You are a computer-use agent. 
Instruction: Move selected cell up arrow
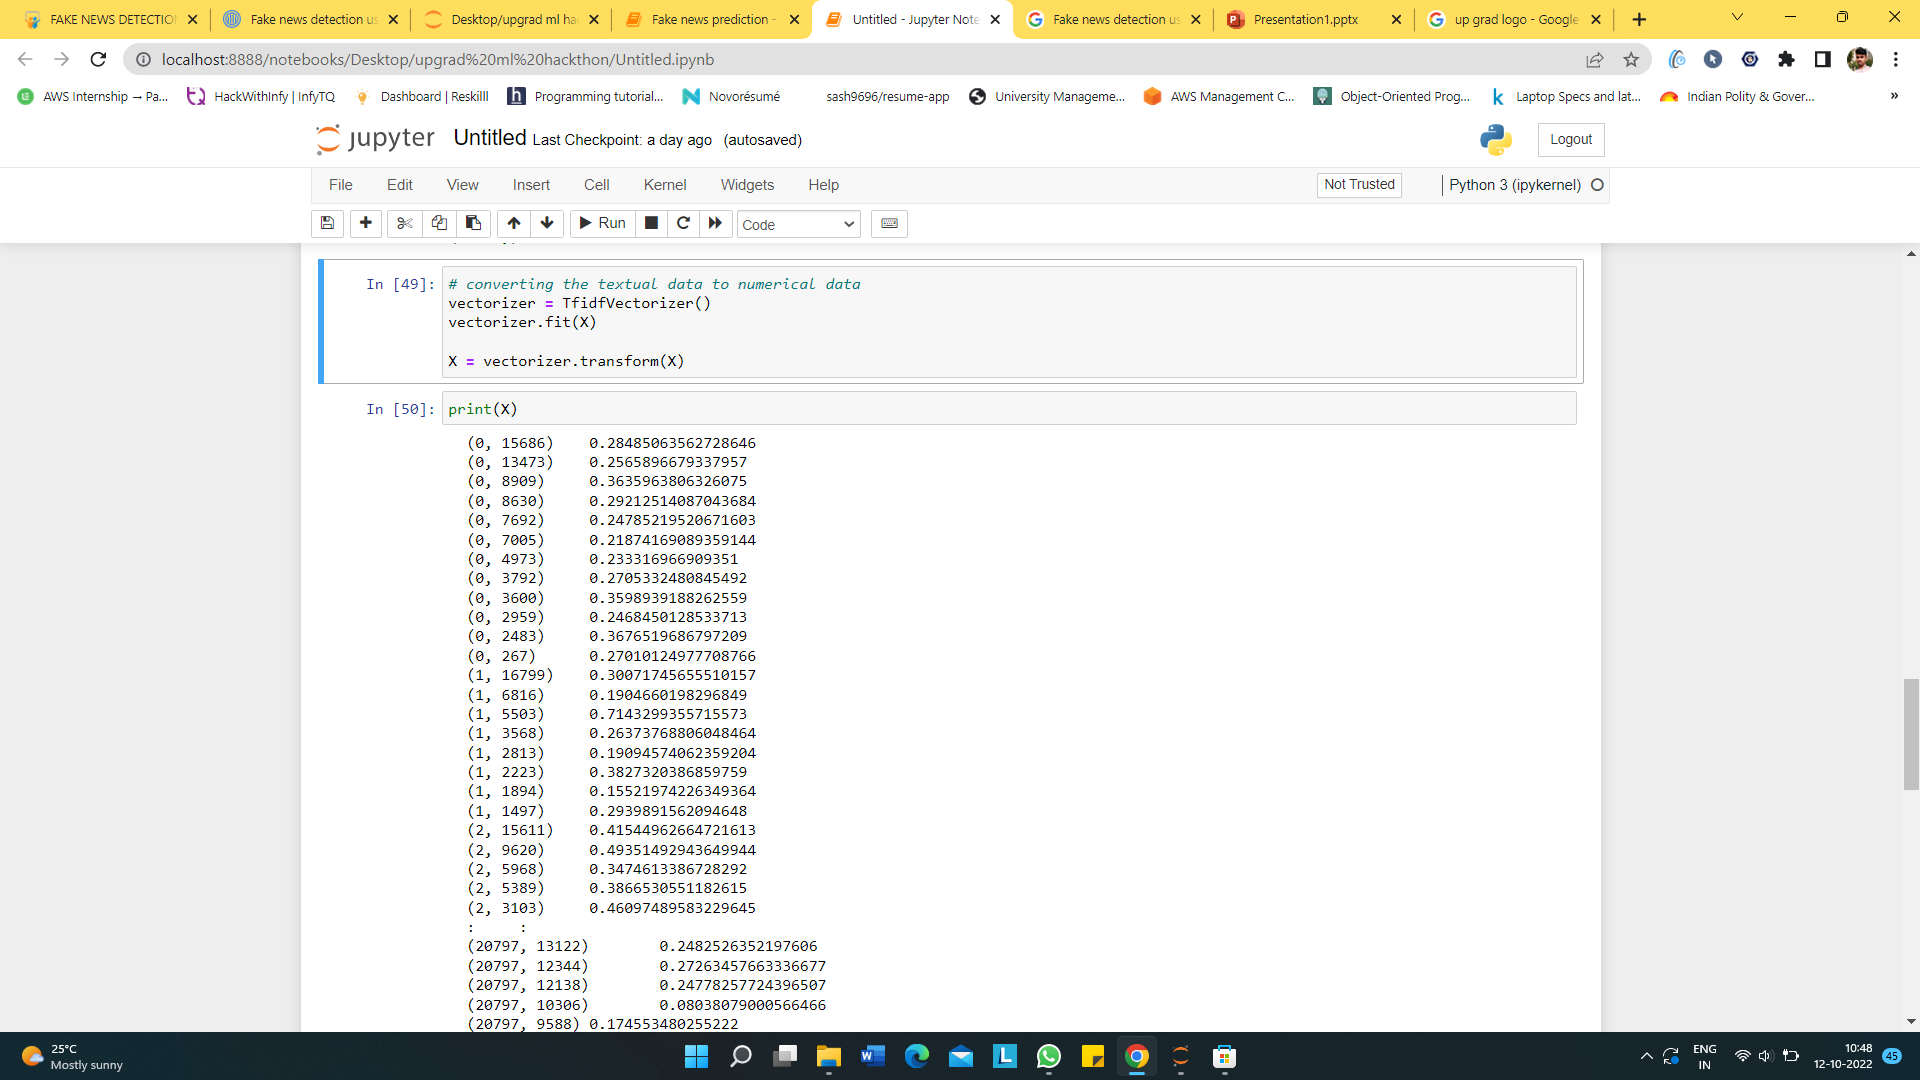(x=513, y=223)
